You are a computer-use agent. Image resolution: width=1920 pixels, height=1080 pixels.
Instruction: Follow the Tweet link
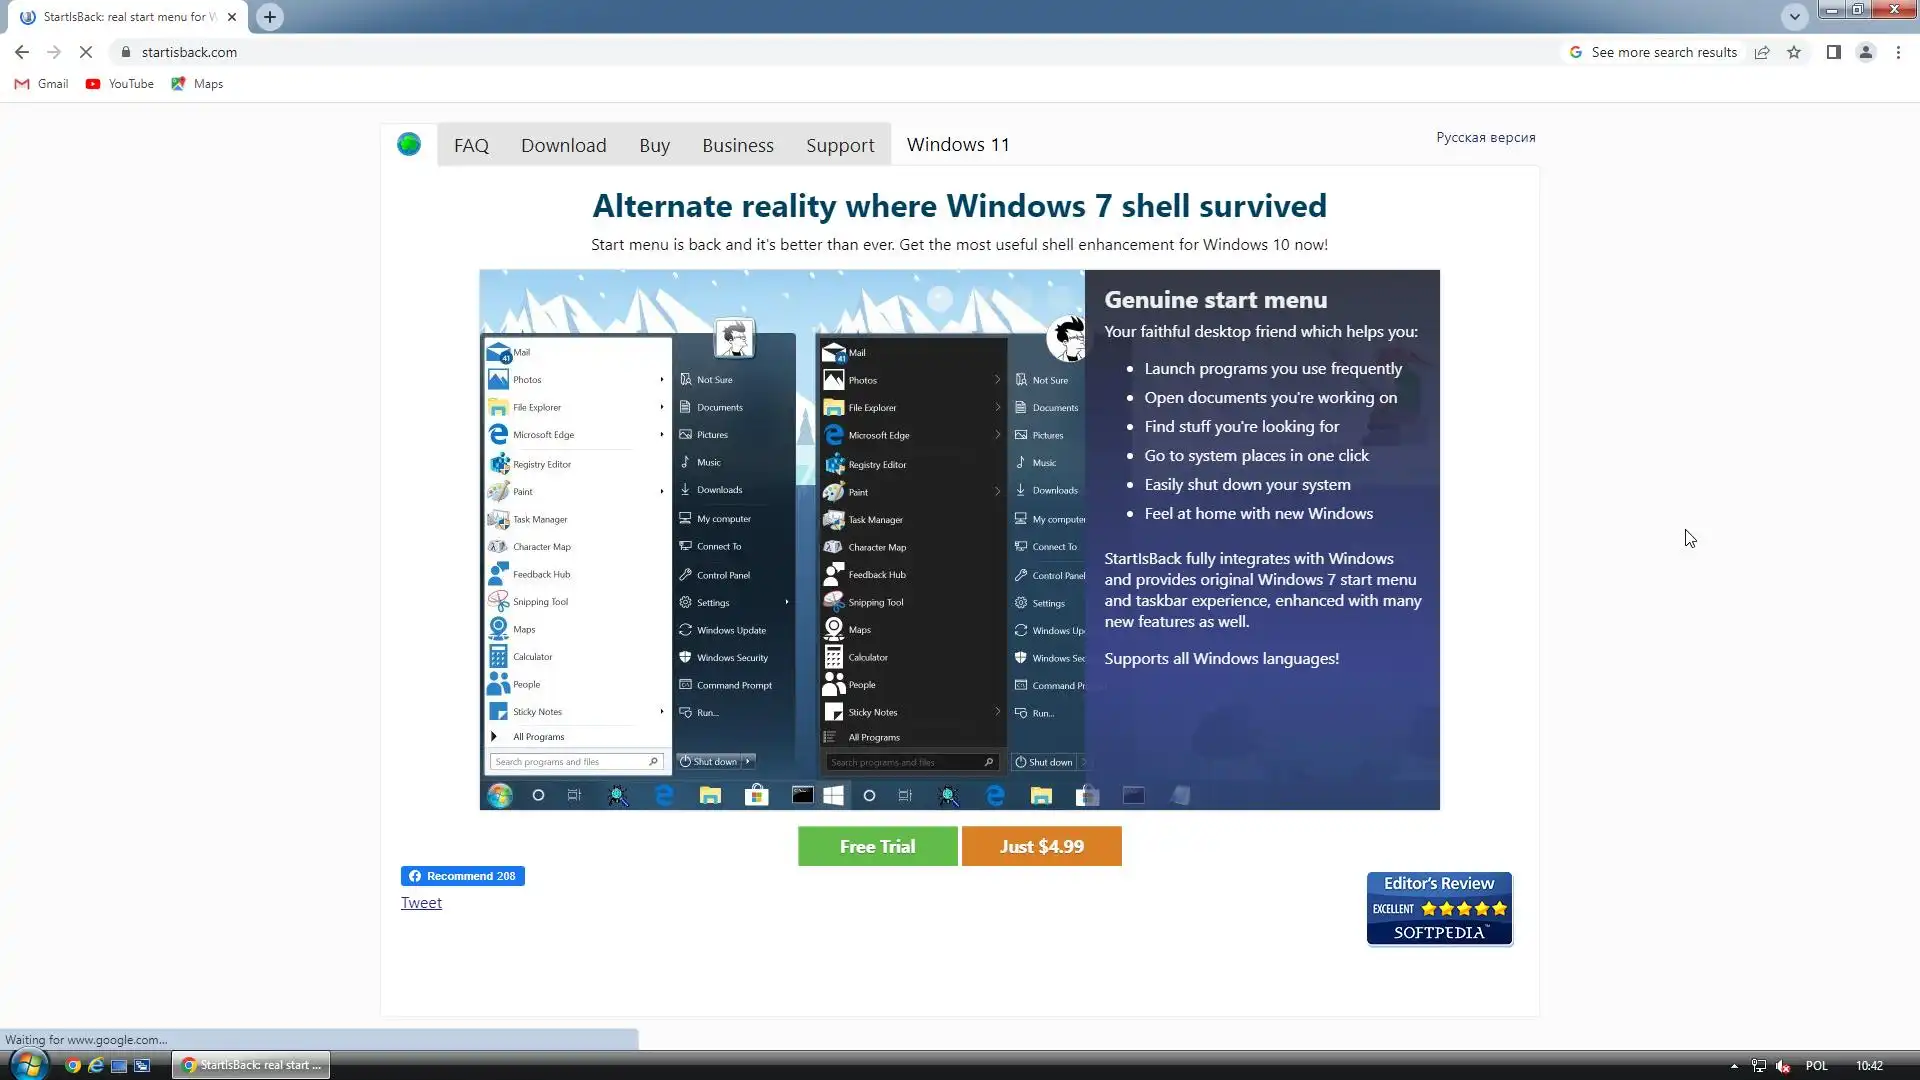point(421,902)
